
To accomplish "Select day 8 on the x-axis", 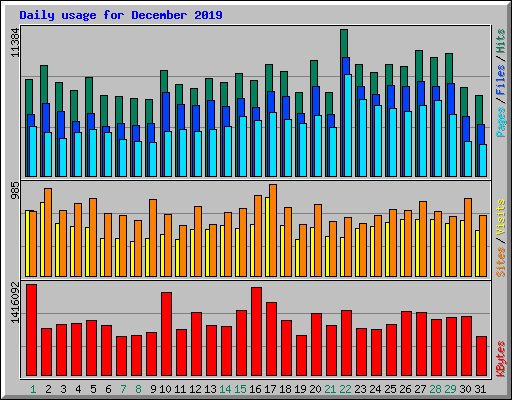I will 138,389.
